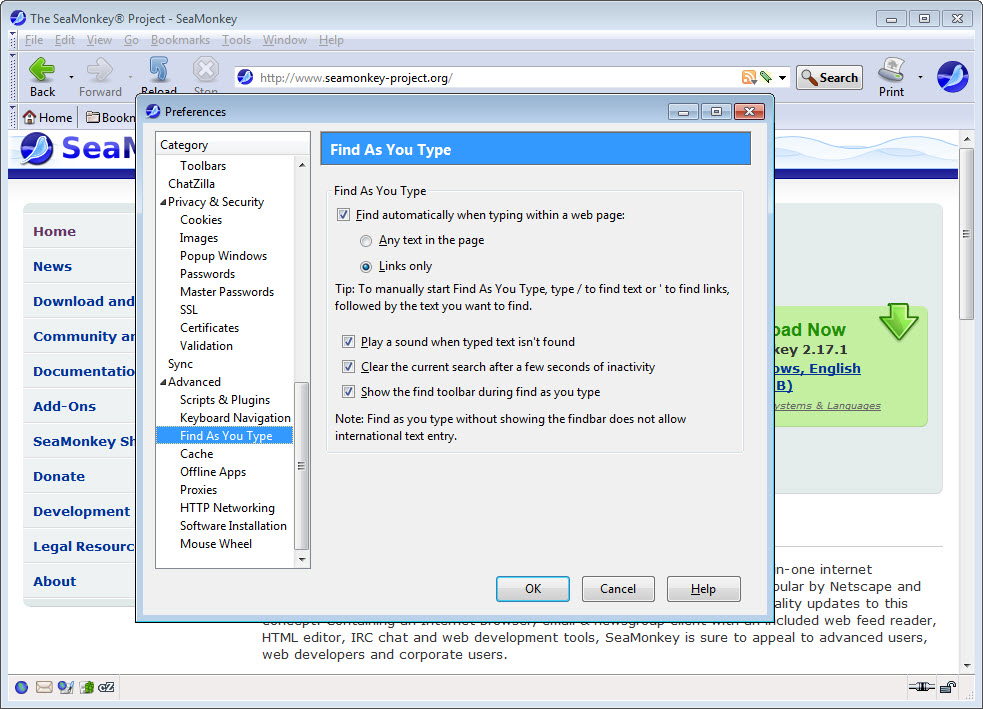Open the View menu

pos(99,40)
